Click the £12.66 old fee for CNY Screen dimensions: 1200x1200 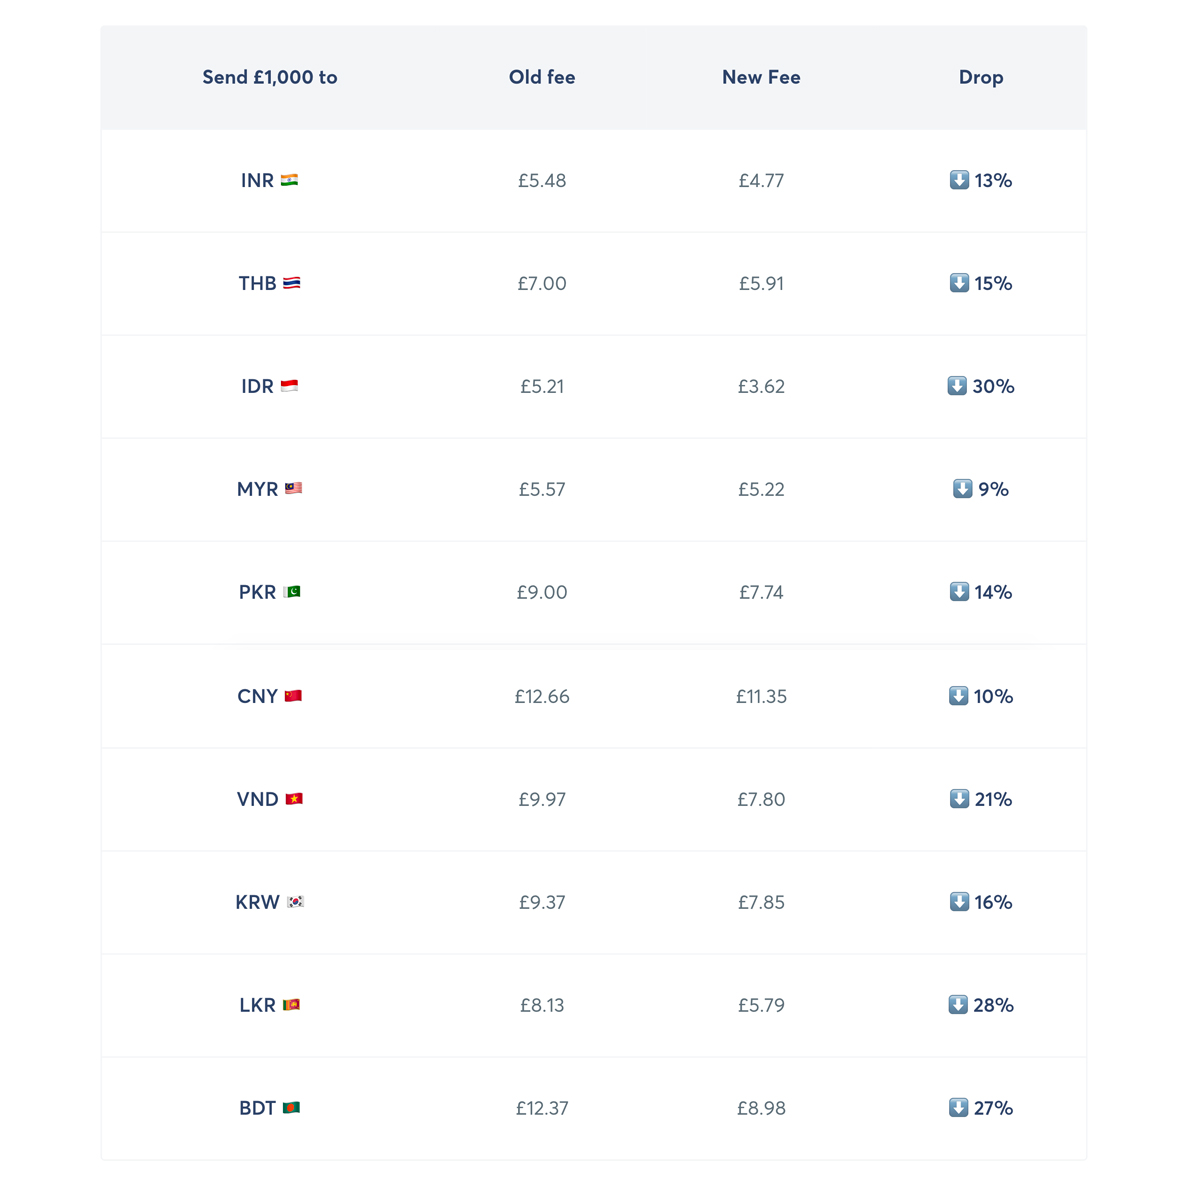(542, 696)
